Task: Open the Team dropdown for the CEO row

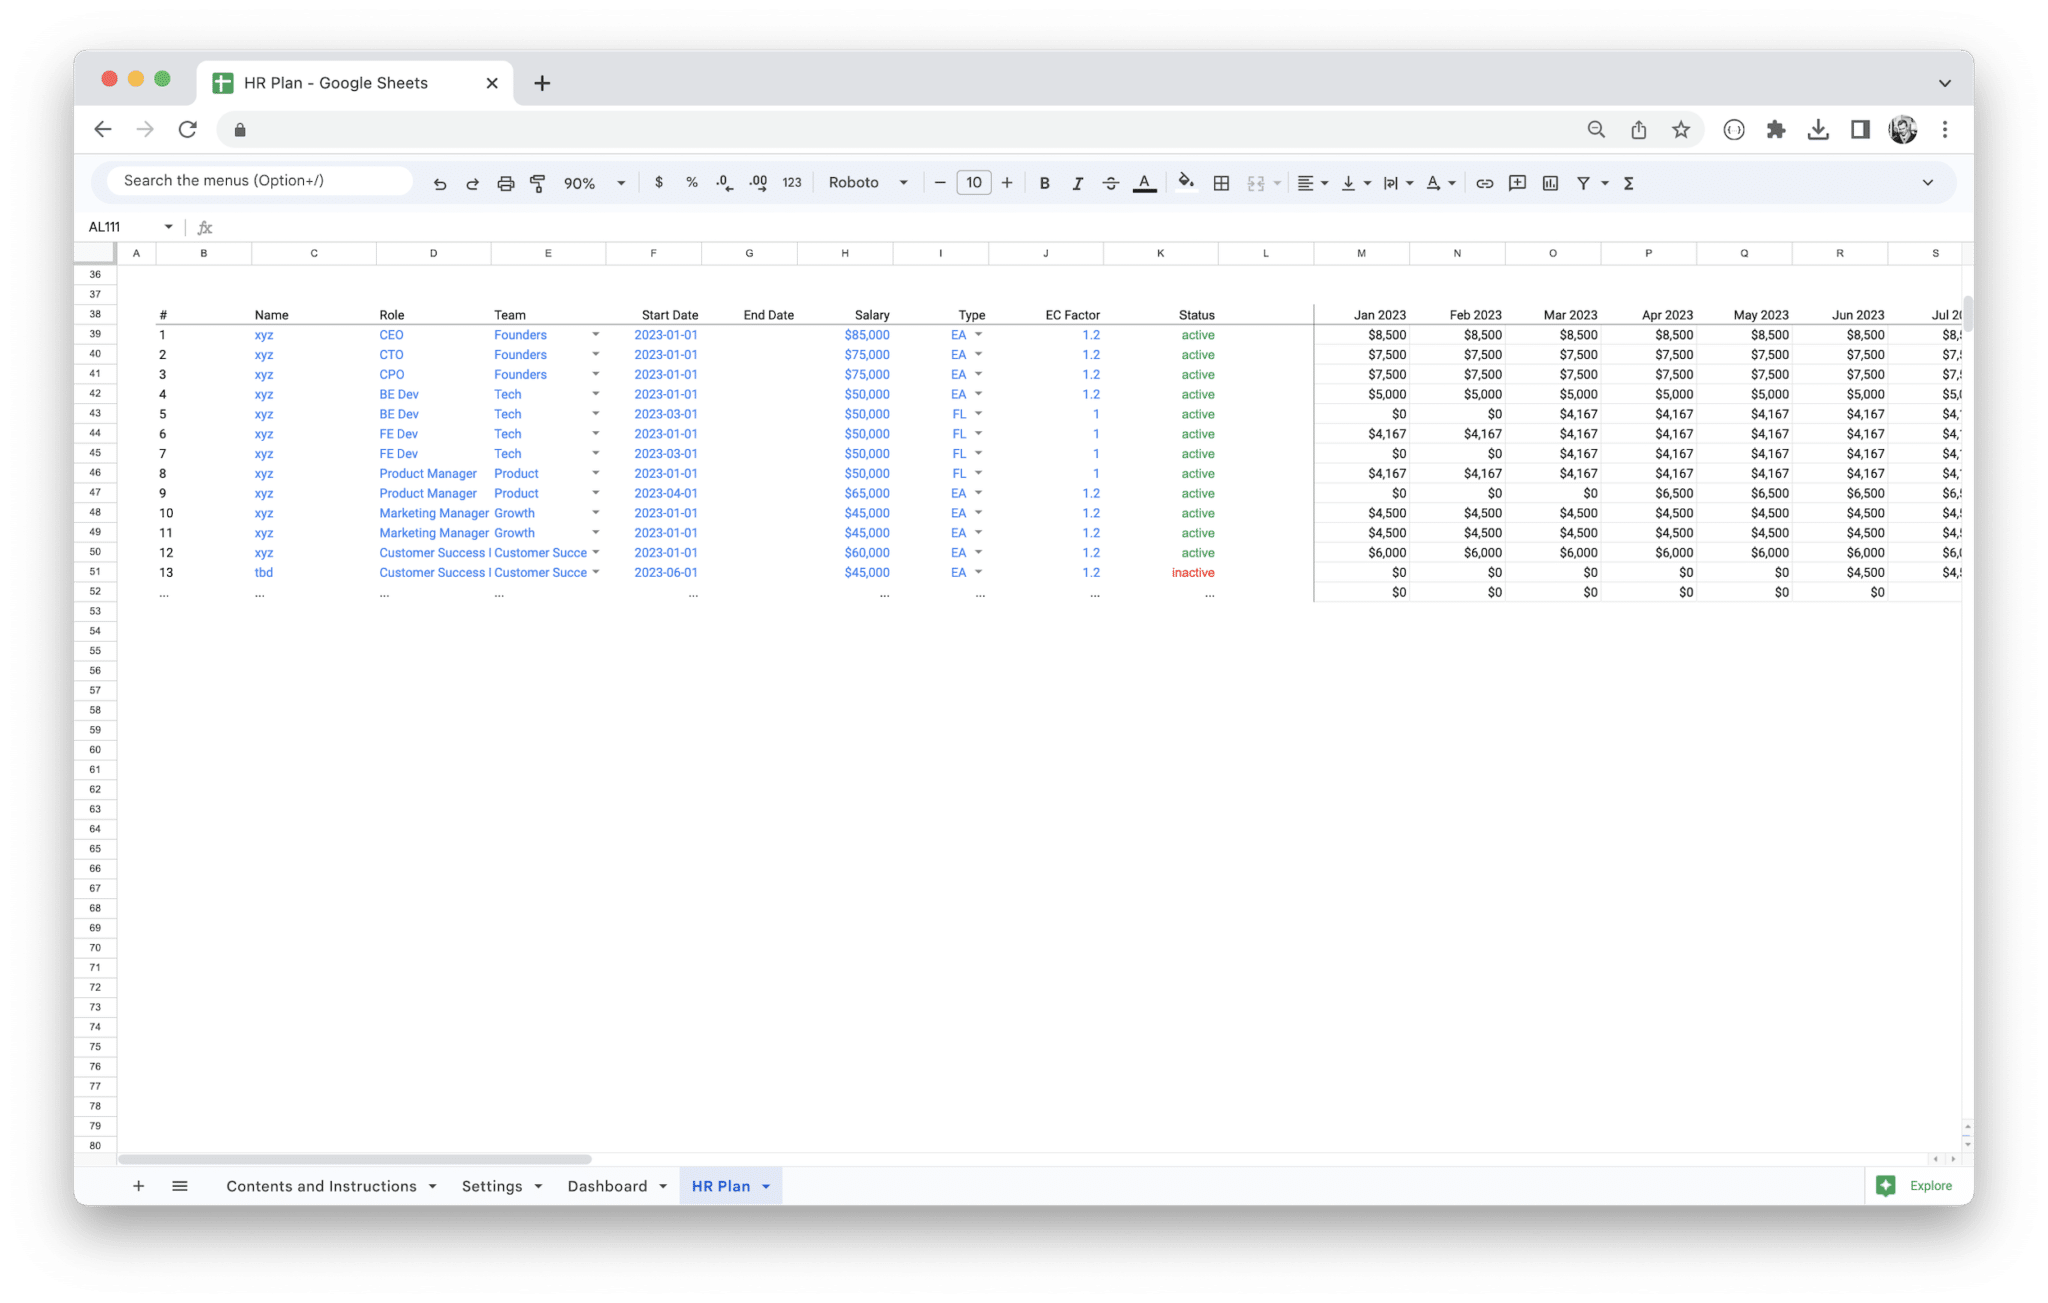Action: tap(596, 334)
